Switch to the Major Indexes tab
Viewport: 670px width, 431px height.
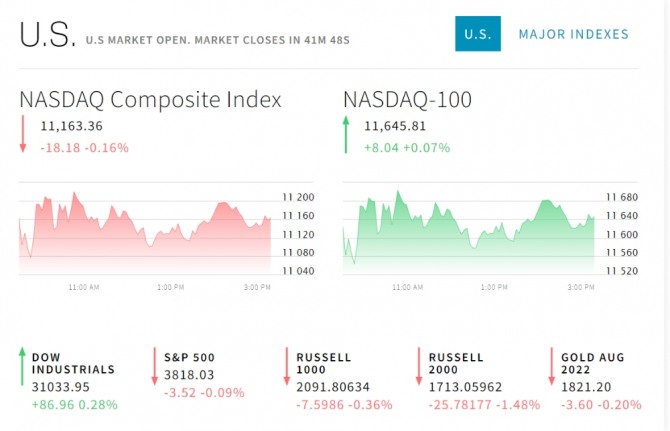tap(573, 34)
